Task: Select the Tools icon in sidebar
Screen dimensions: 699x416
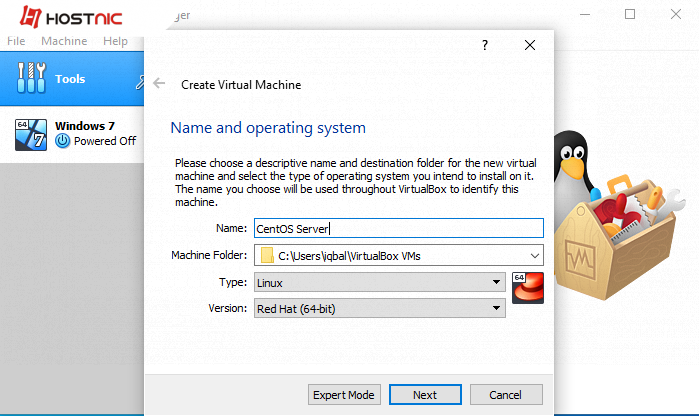Action: [31, 78]
